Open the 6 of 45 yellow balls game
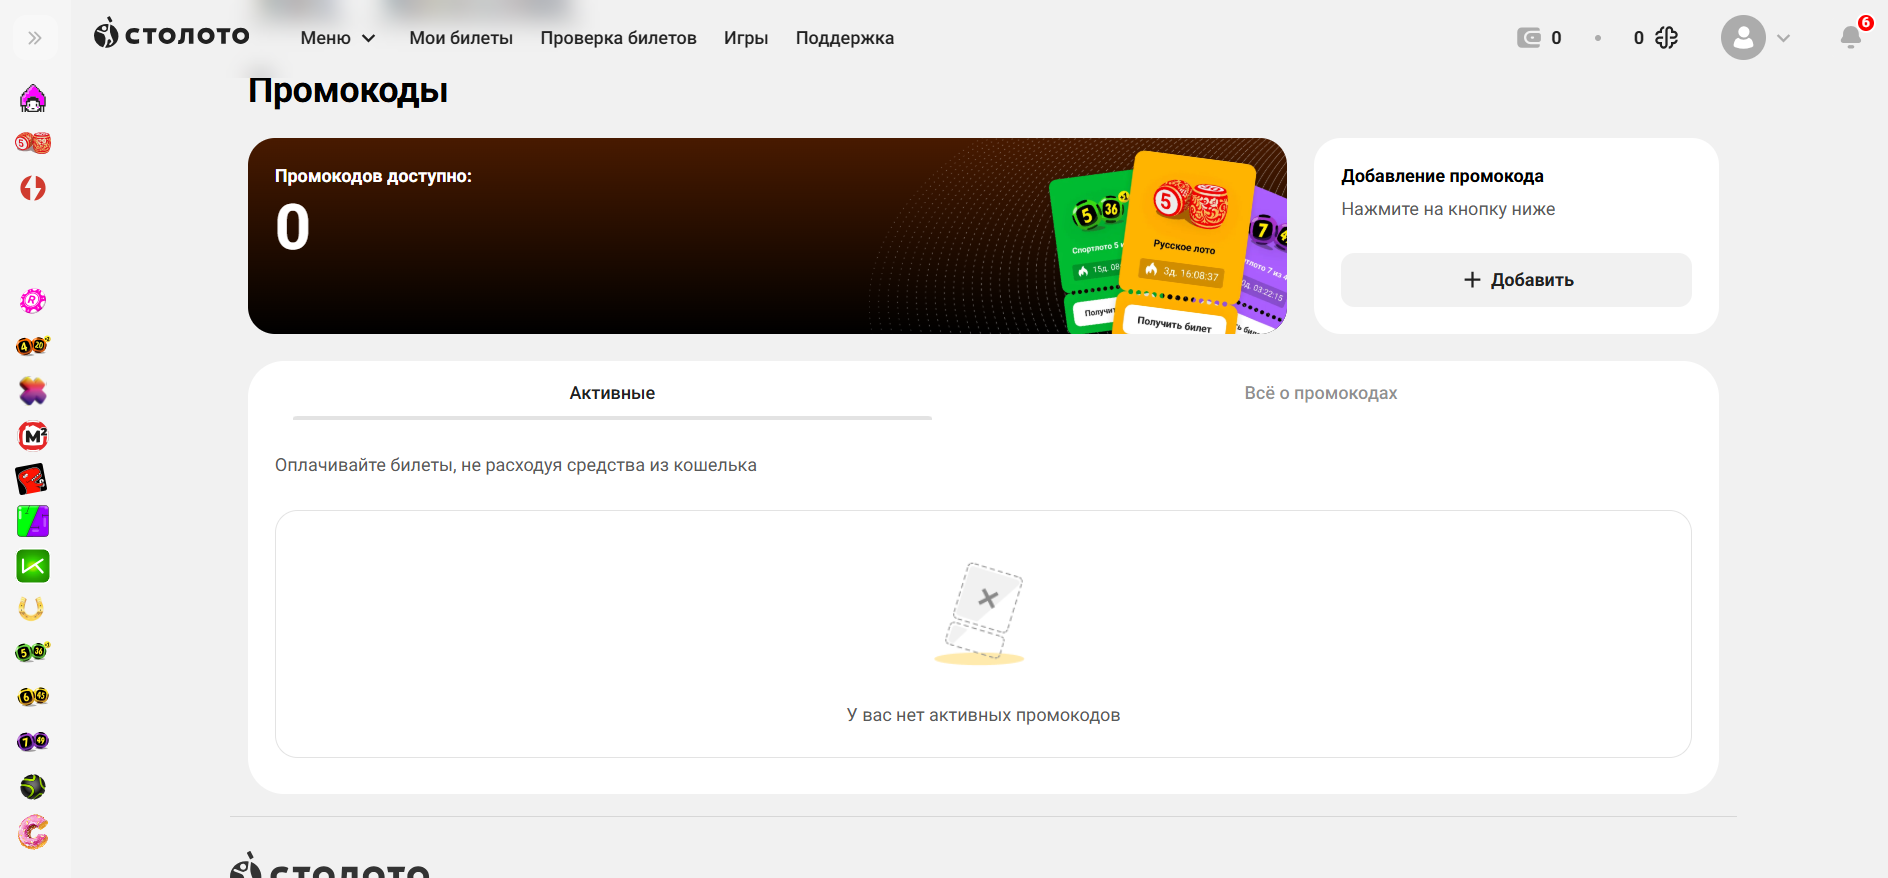 pos(33,696)
